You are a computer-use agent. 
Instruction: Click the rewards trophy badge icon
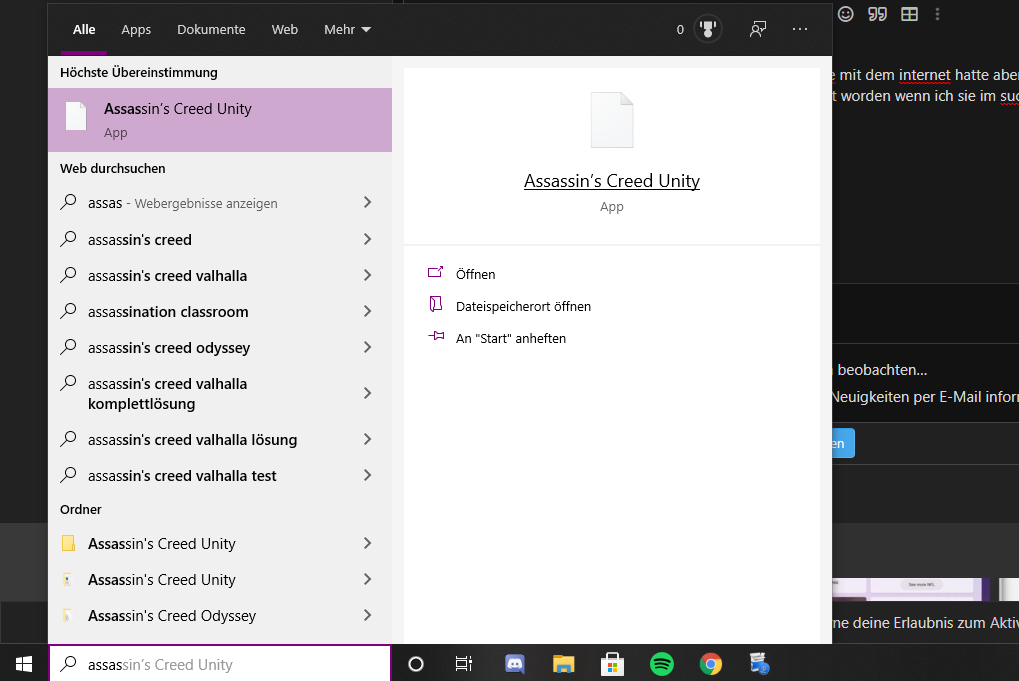(x=708, y=29)
